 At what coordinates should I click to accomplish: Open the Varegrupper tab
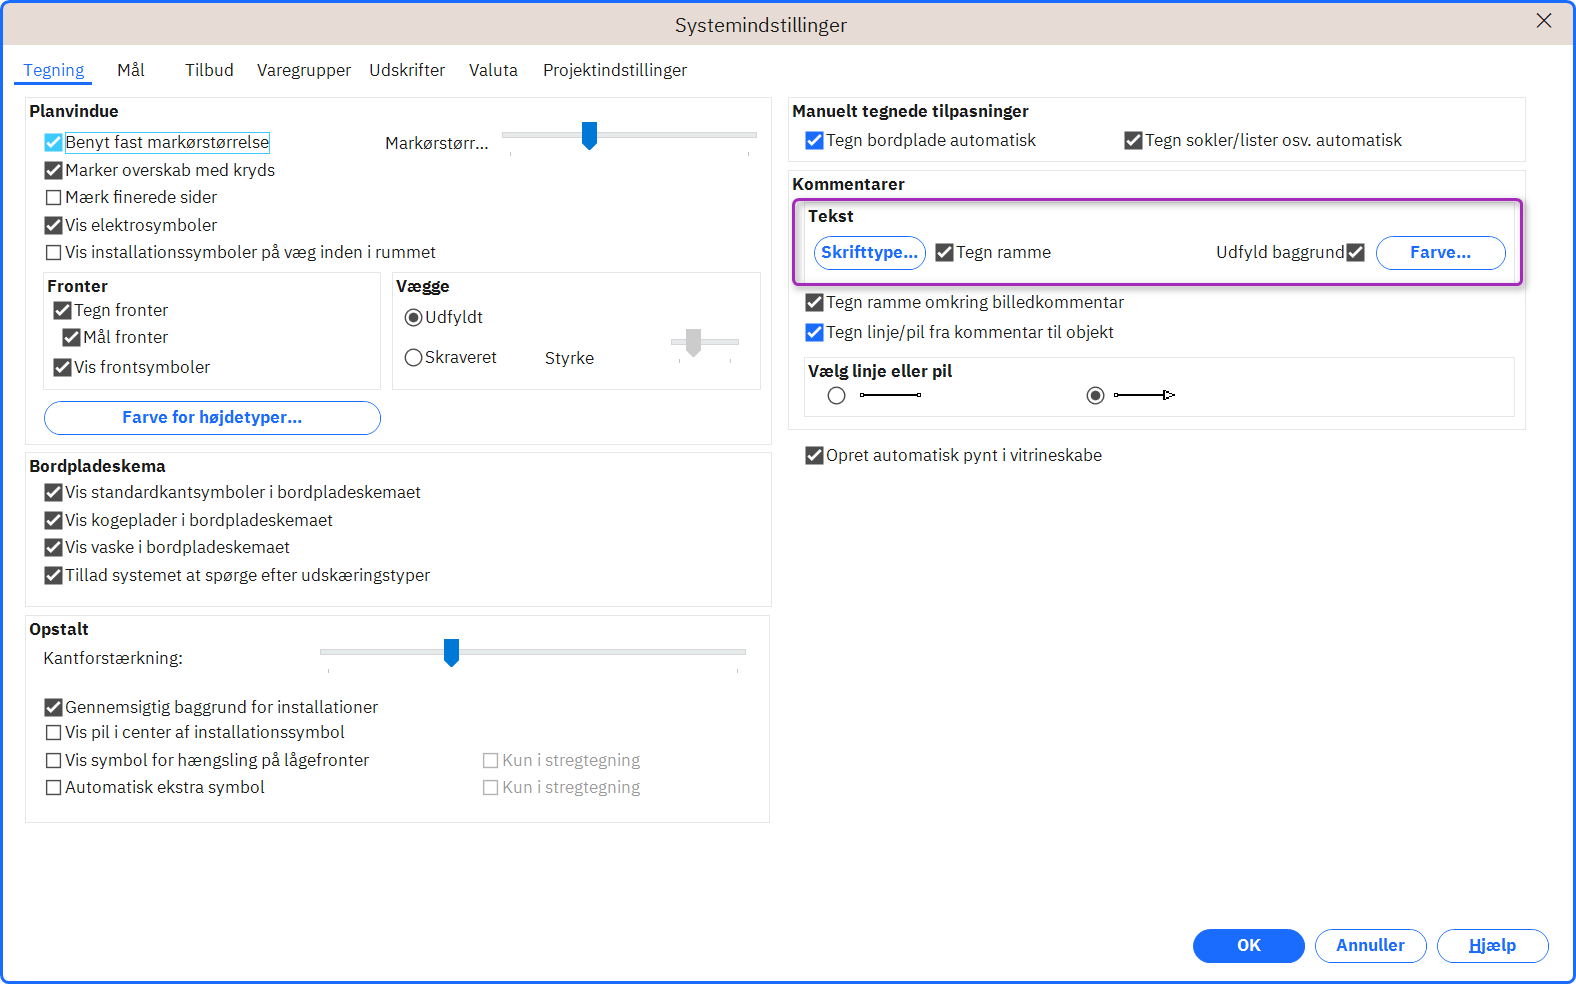click(304, 70)
